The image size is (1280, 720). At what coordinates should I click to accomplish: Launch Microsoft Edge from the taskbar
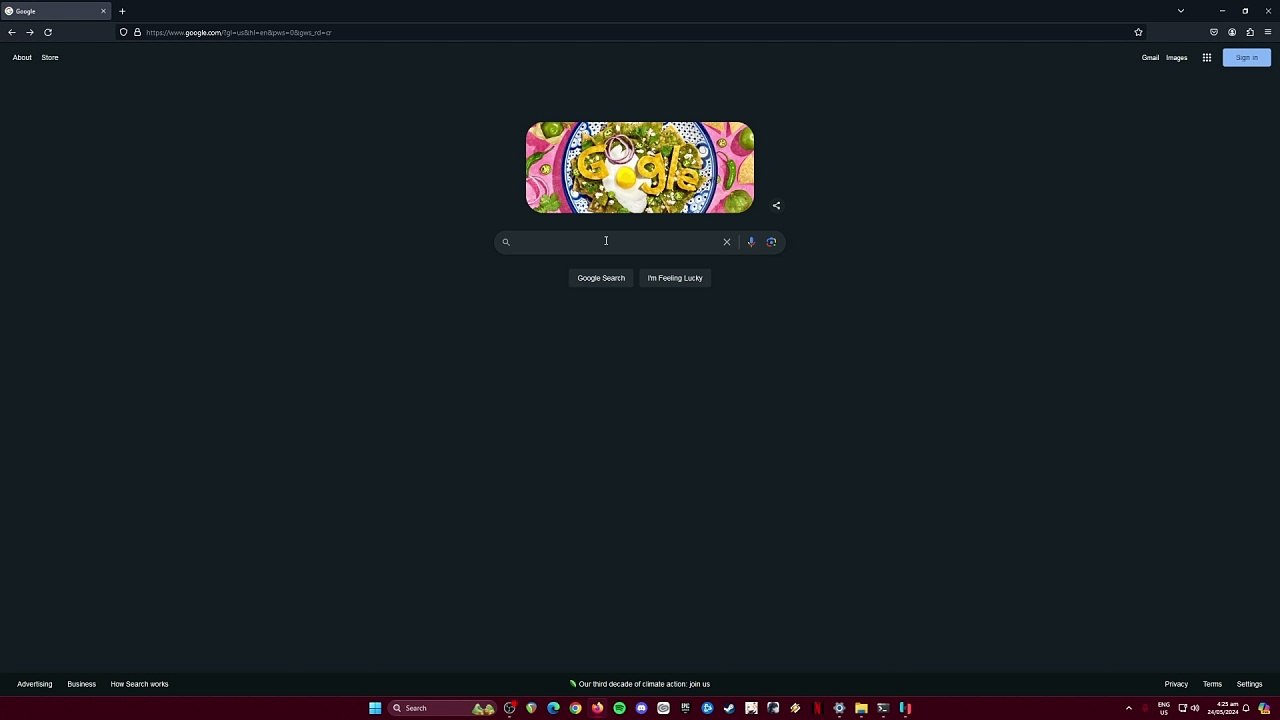click(x=553, y=708)
